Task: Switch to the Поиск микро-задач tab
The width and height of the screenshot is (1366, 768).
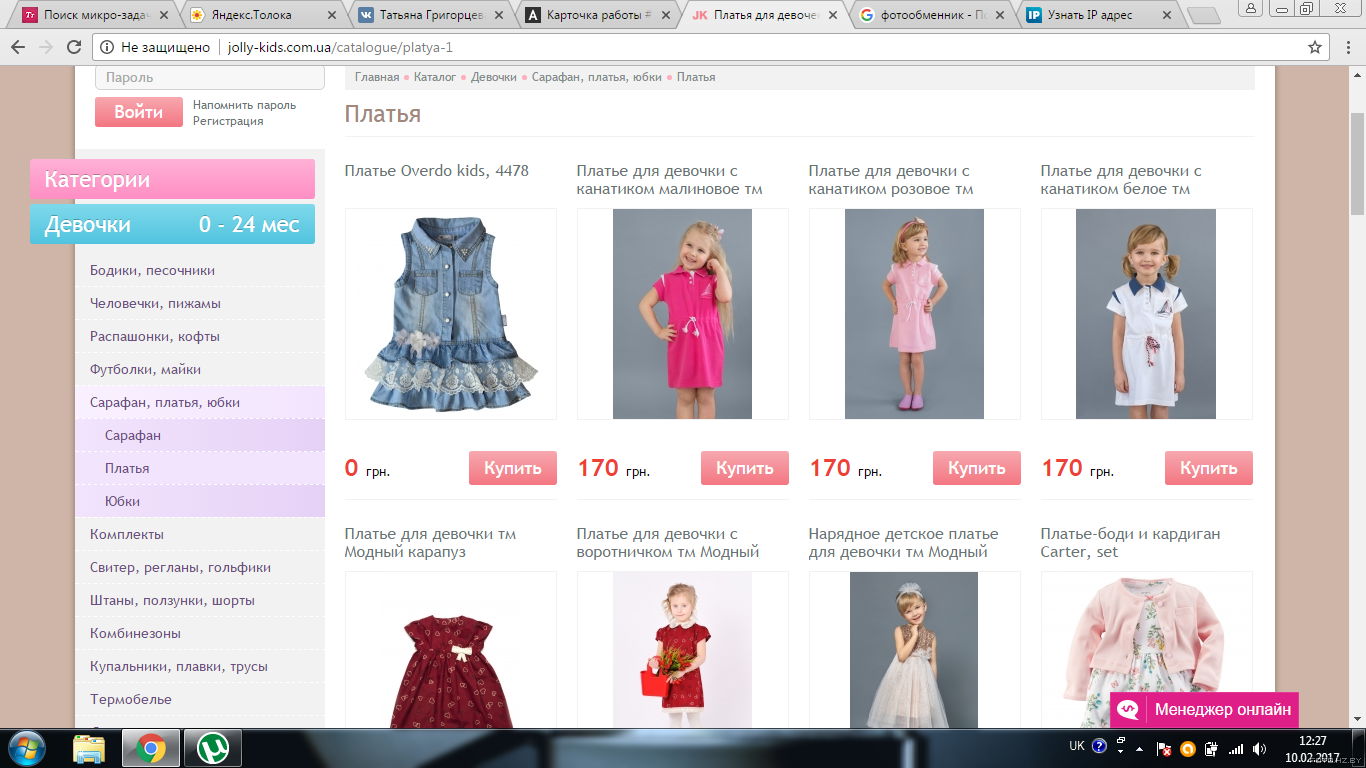Action: (x=97, y=15)
